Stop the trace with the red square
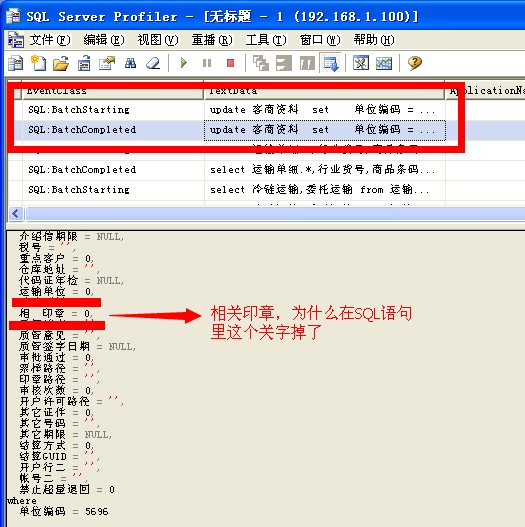This screenshot has width=525, height=527. (230, 63)
